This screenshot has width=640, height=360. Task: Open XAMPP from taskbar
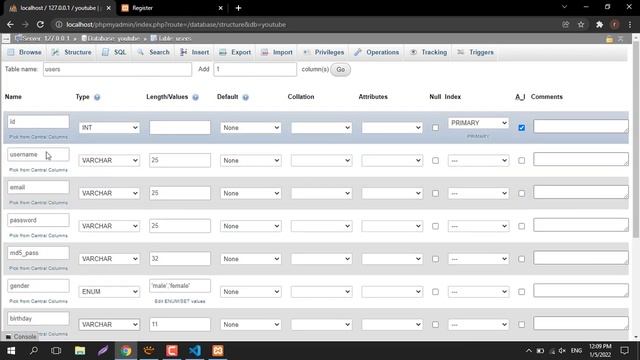[218, 351]
